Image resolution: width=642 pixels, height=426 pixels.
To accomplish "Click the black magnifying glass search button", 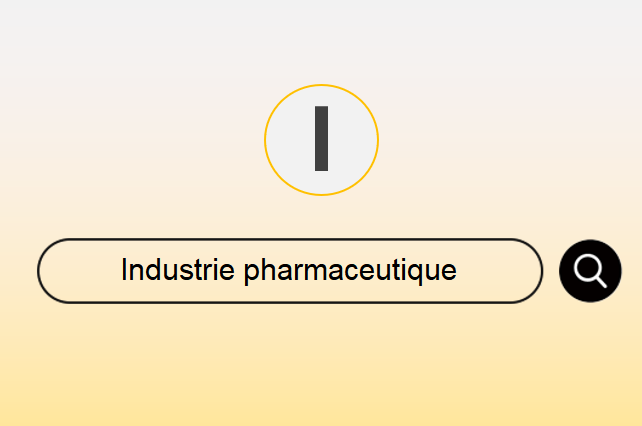I will tap(590, 271).
